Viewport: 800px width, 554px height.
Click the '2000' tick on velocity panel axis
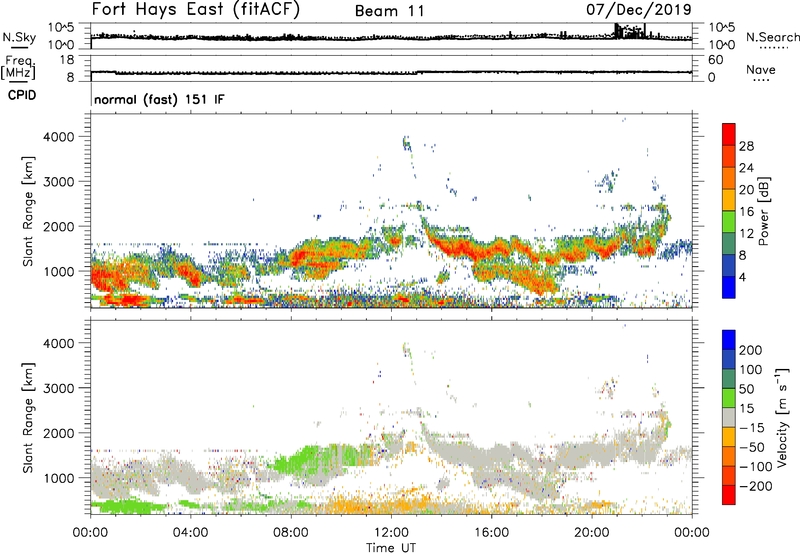(58, 433)
